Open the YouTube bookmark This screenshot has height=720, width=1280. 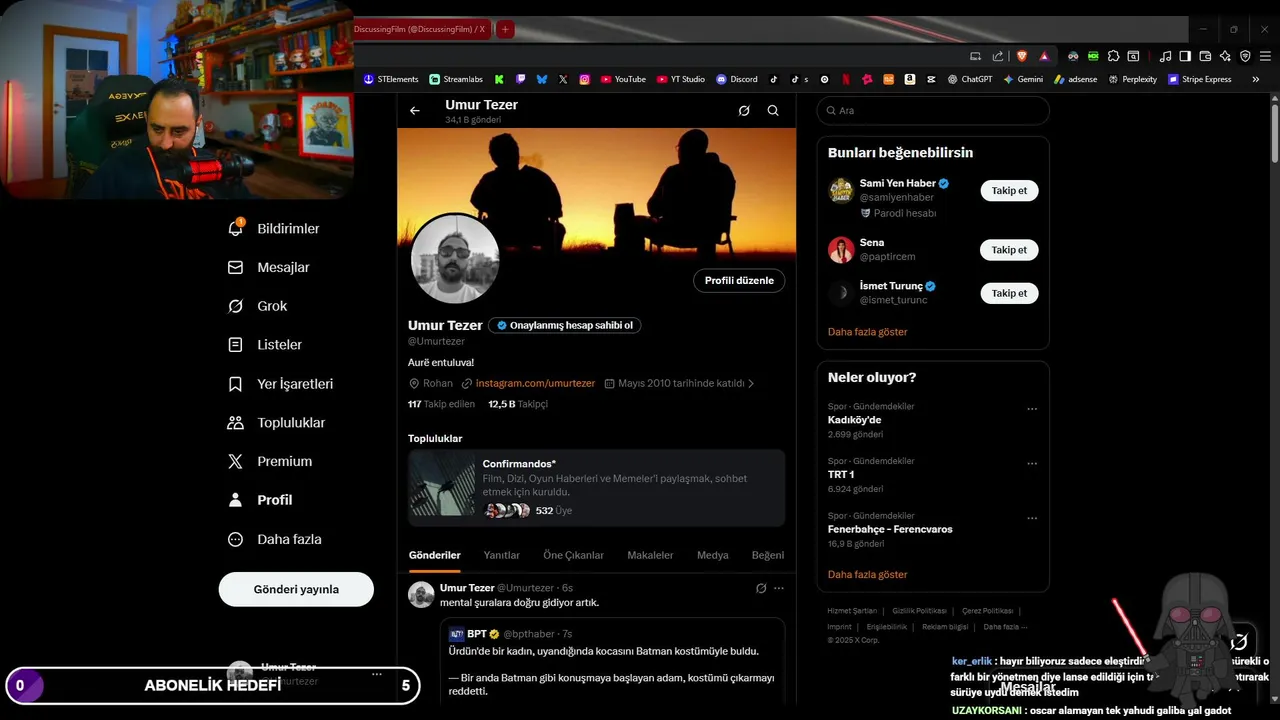point(623,79)
